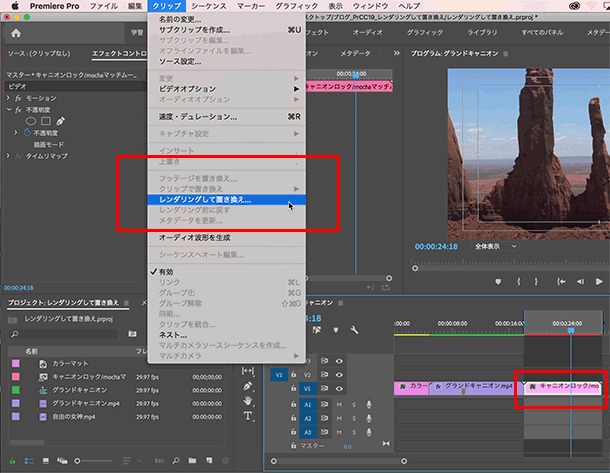Screen dimensions: 610x473
Task: Toggle V1 track output eye
Action: coord(339,388)
